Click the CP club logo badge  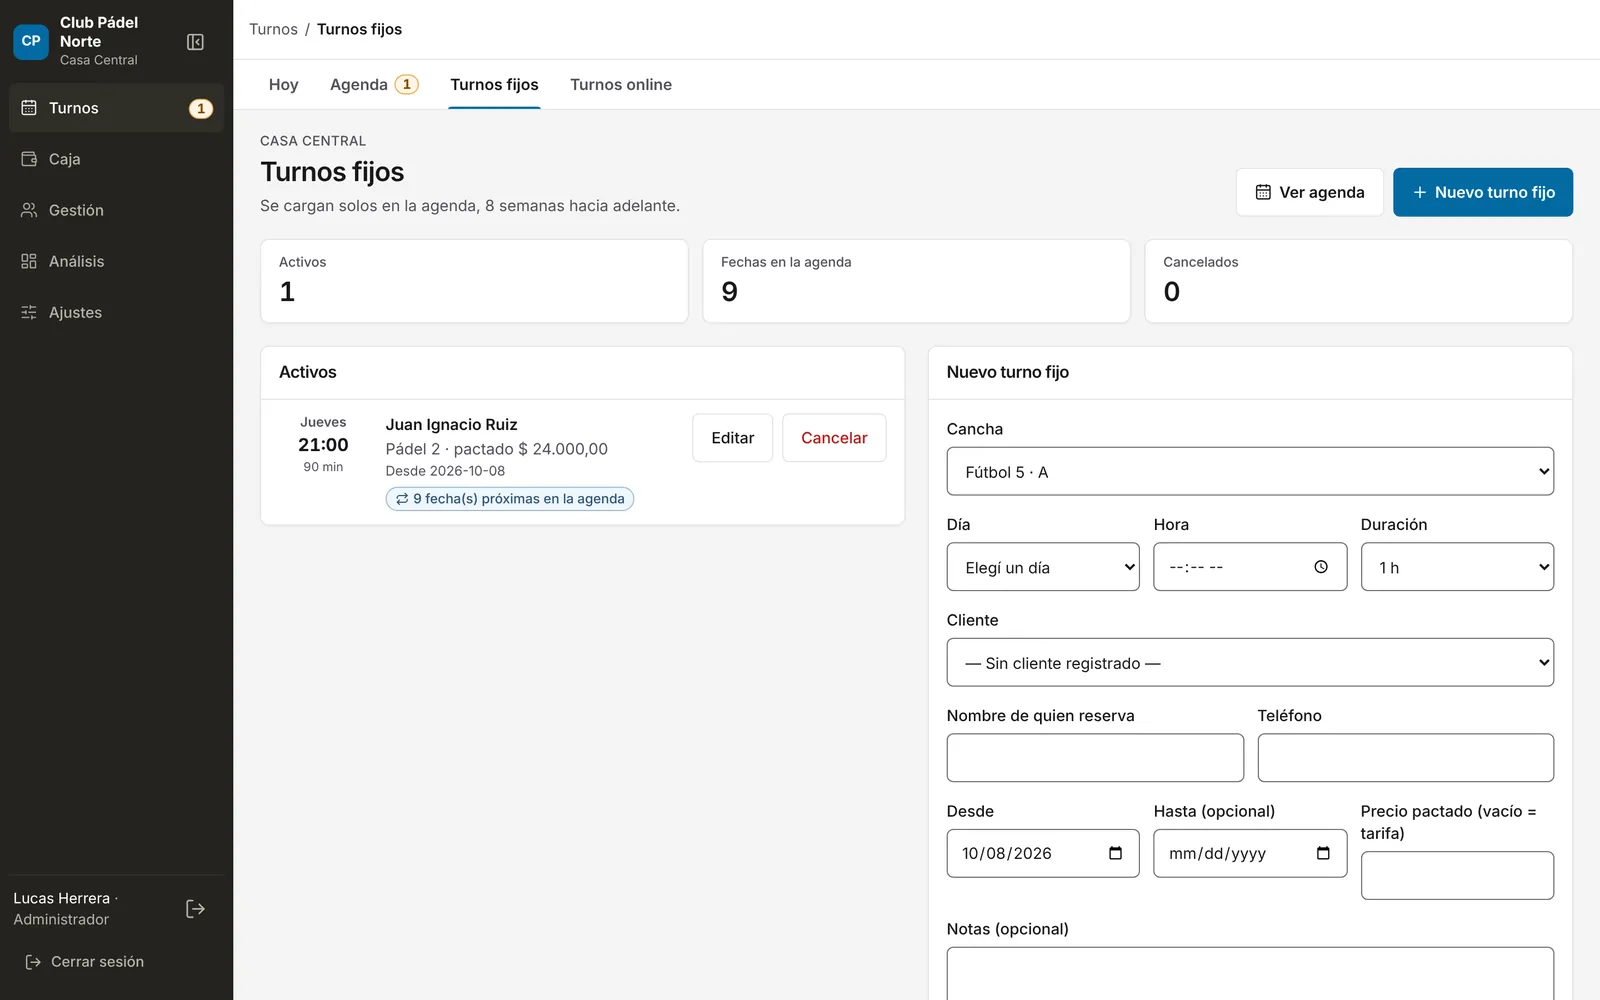click(31, 41)
